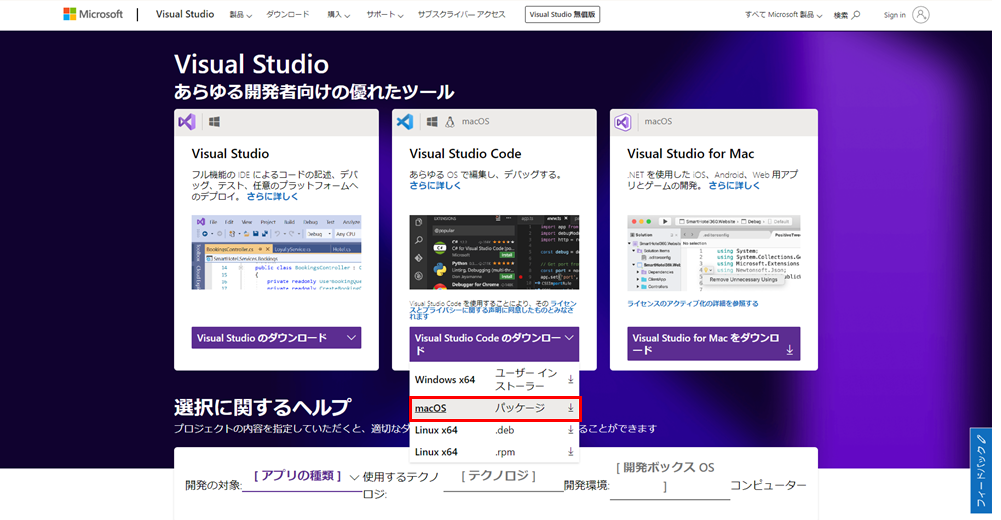Screen dimensions: 1001x520
Task: Open the Visual Studio home link
Action: pyautogui.click(x=184, y=14)
